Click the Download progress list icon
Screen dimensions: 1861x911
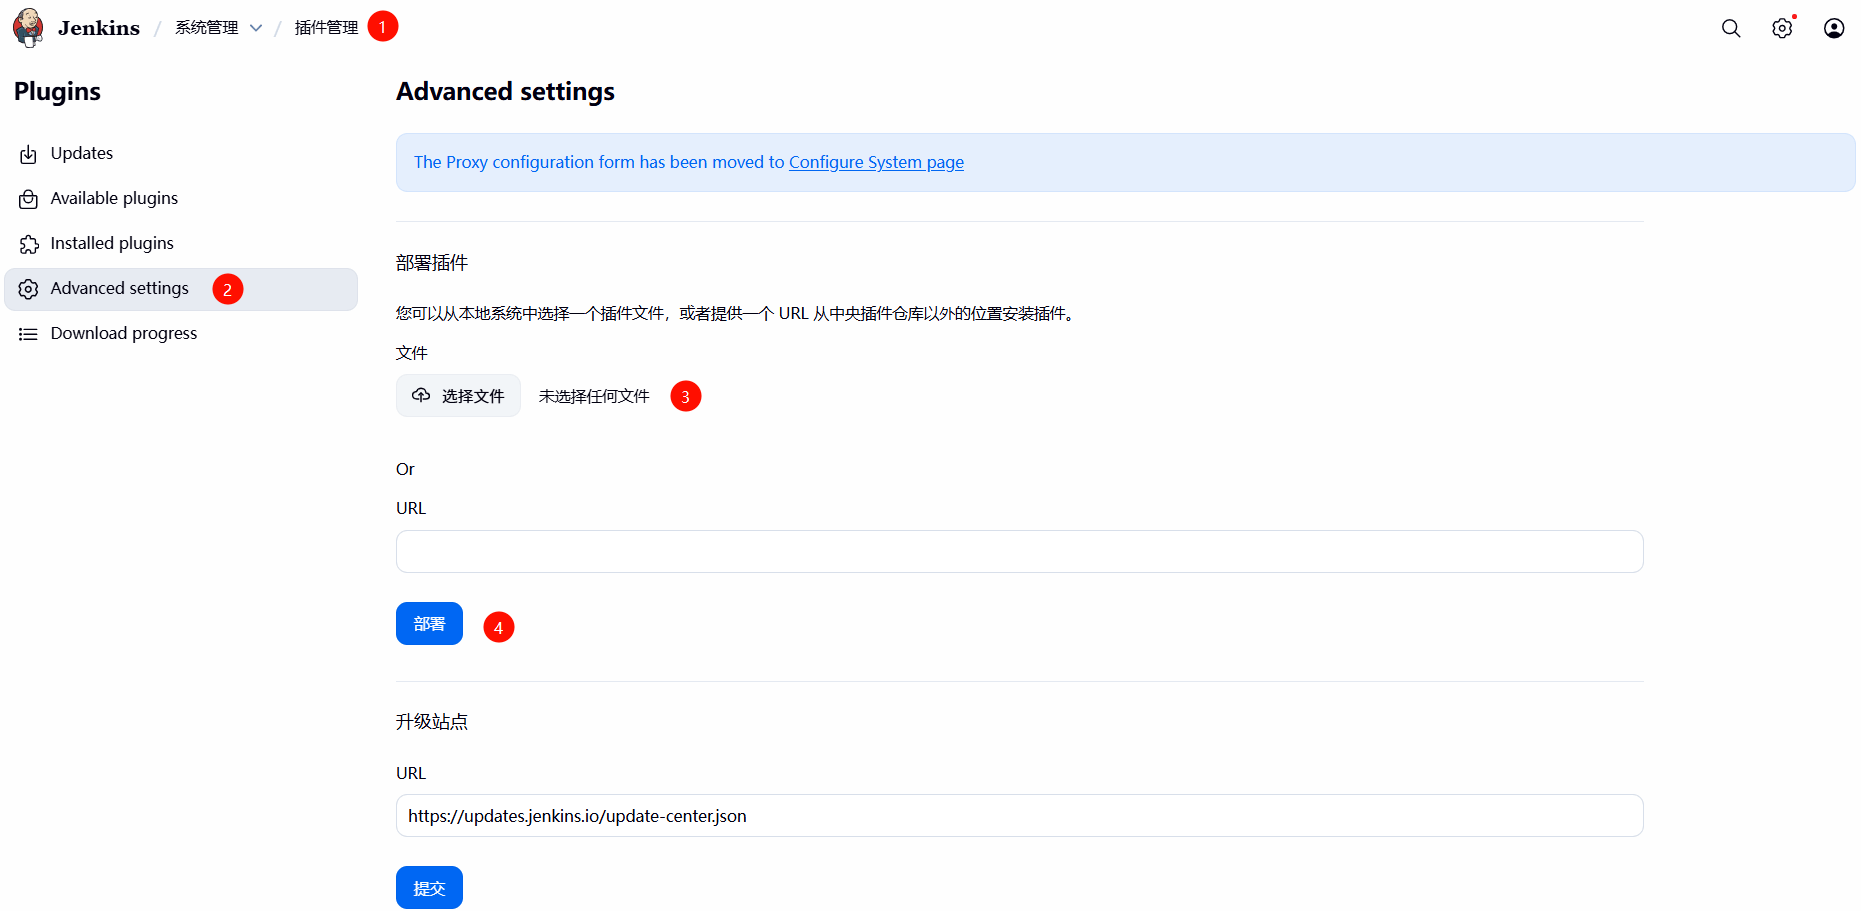[x=29, y=334]
